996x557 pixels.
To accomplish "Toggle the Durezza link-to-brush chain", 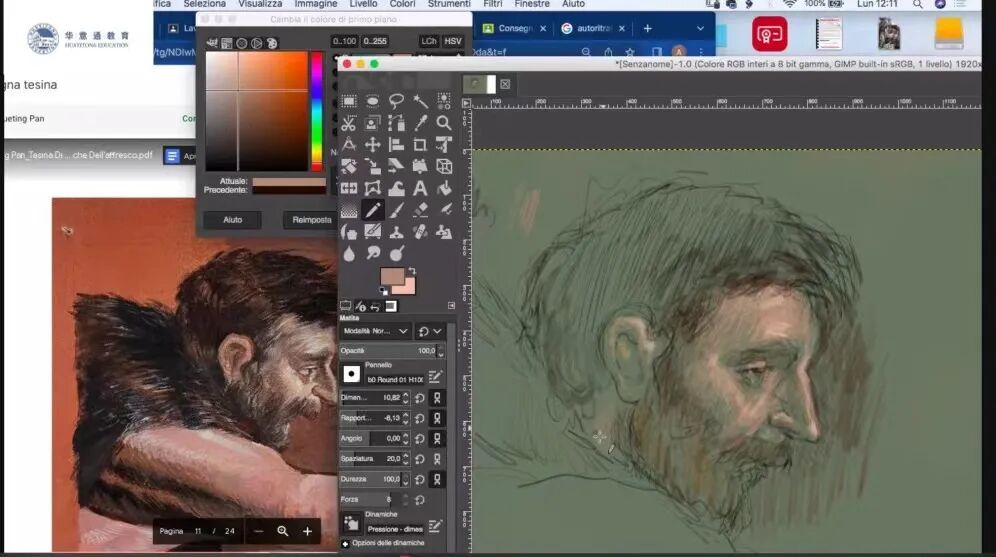I will [437, 480].
